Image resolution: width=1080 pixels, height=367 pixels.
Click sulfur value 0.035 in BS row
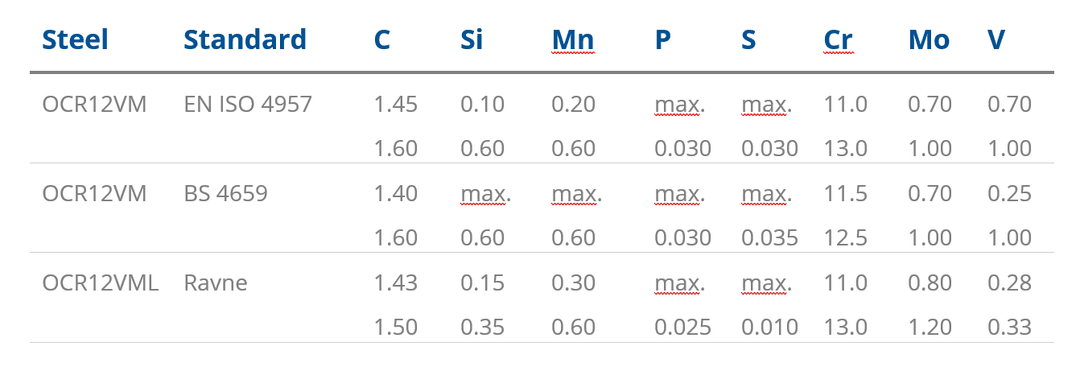pyautogui.click(x=769, y=238)
